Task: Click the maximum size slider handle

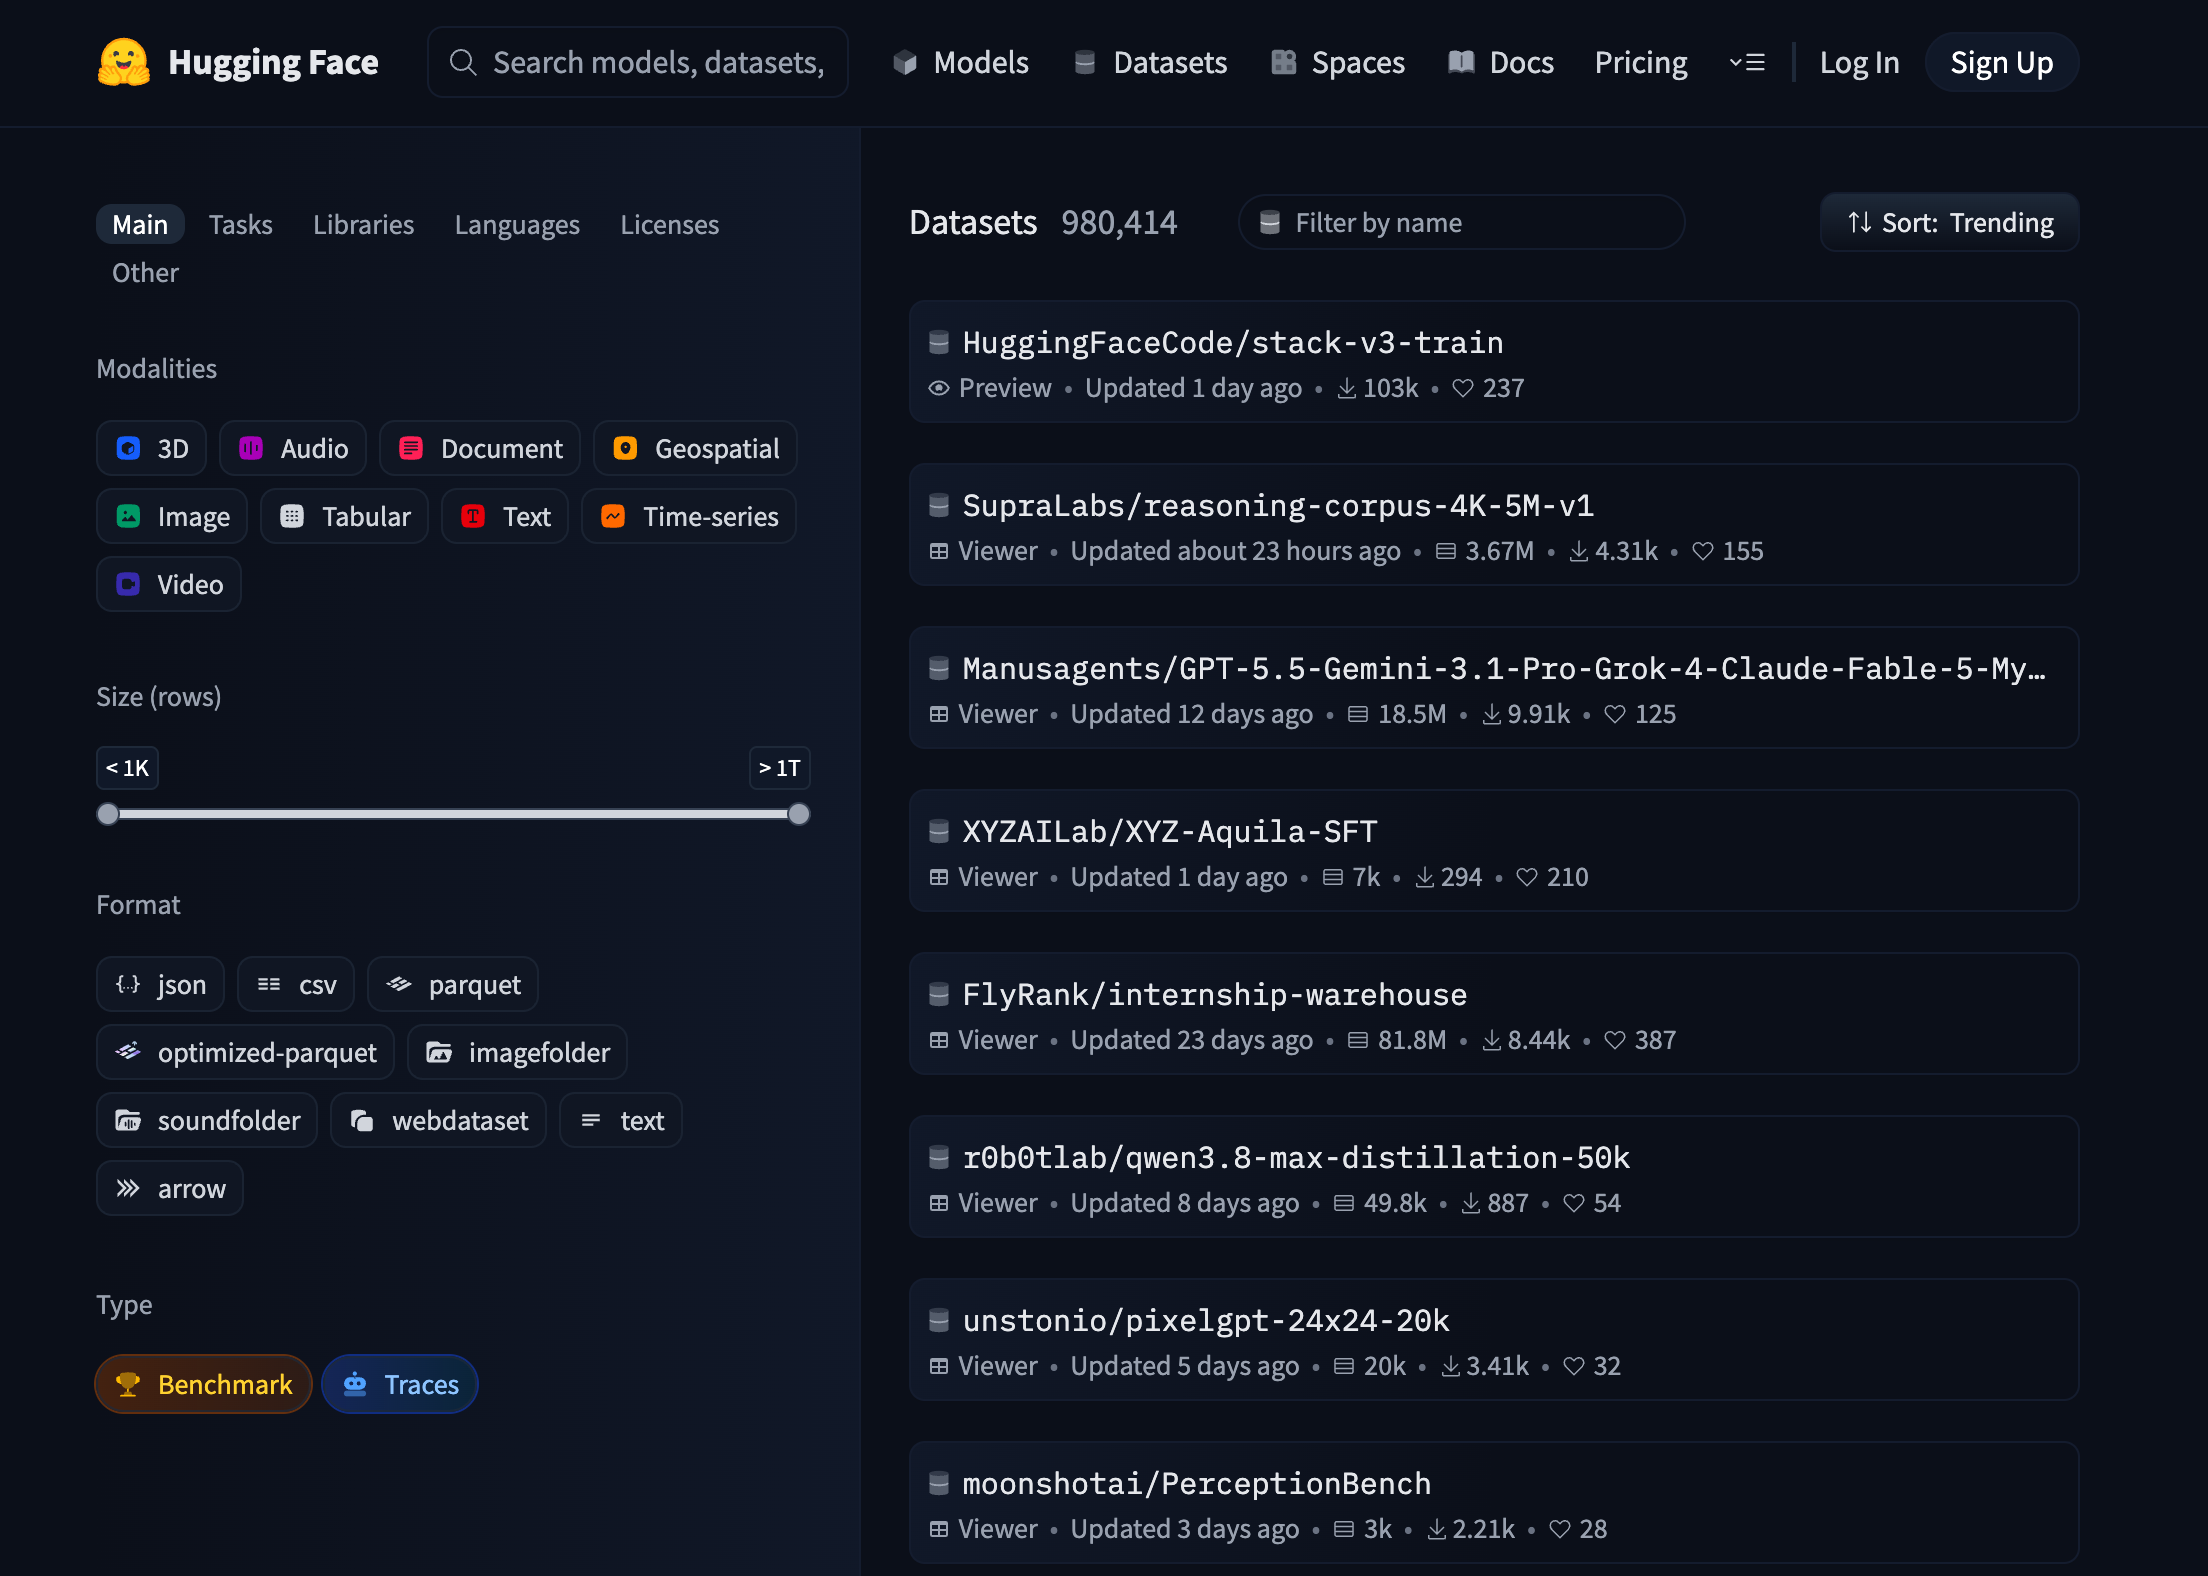Action: pyautogui.click(x=798, y=814)
